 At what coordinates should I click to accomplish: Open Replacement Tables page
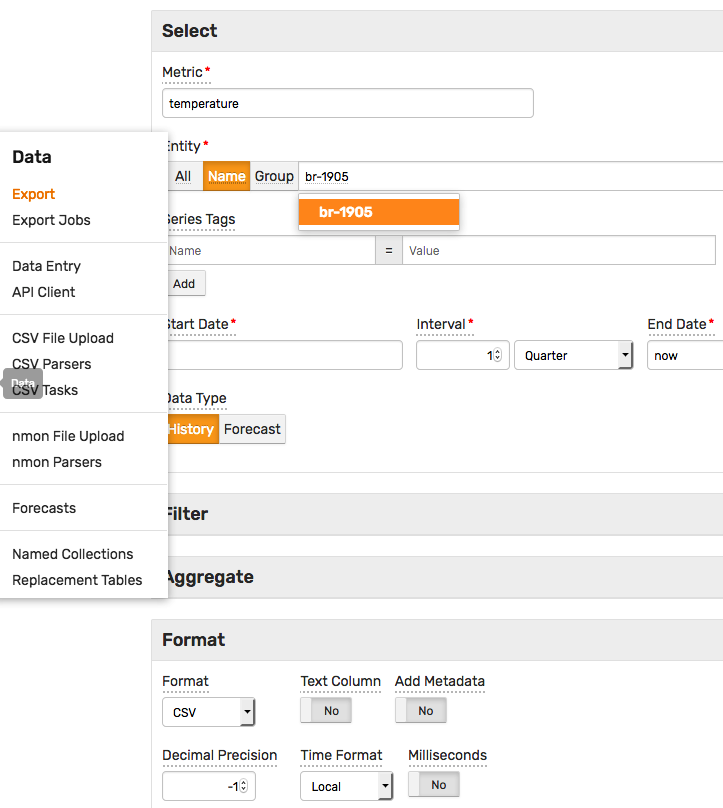[77, 580]
